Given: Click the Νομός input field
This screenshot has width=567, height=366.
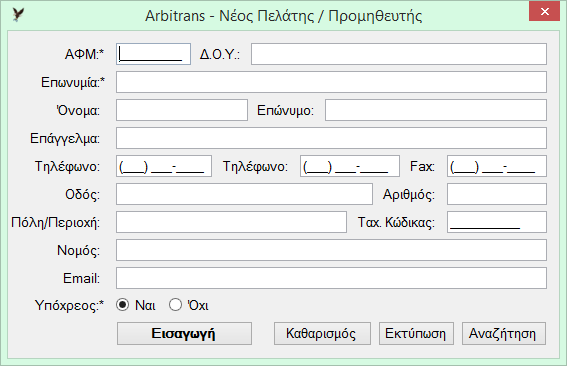Looking at the screenshot, I should click(x=331, y=250).
